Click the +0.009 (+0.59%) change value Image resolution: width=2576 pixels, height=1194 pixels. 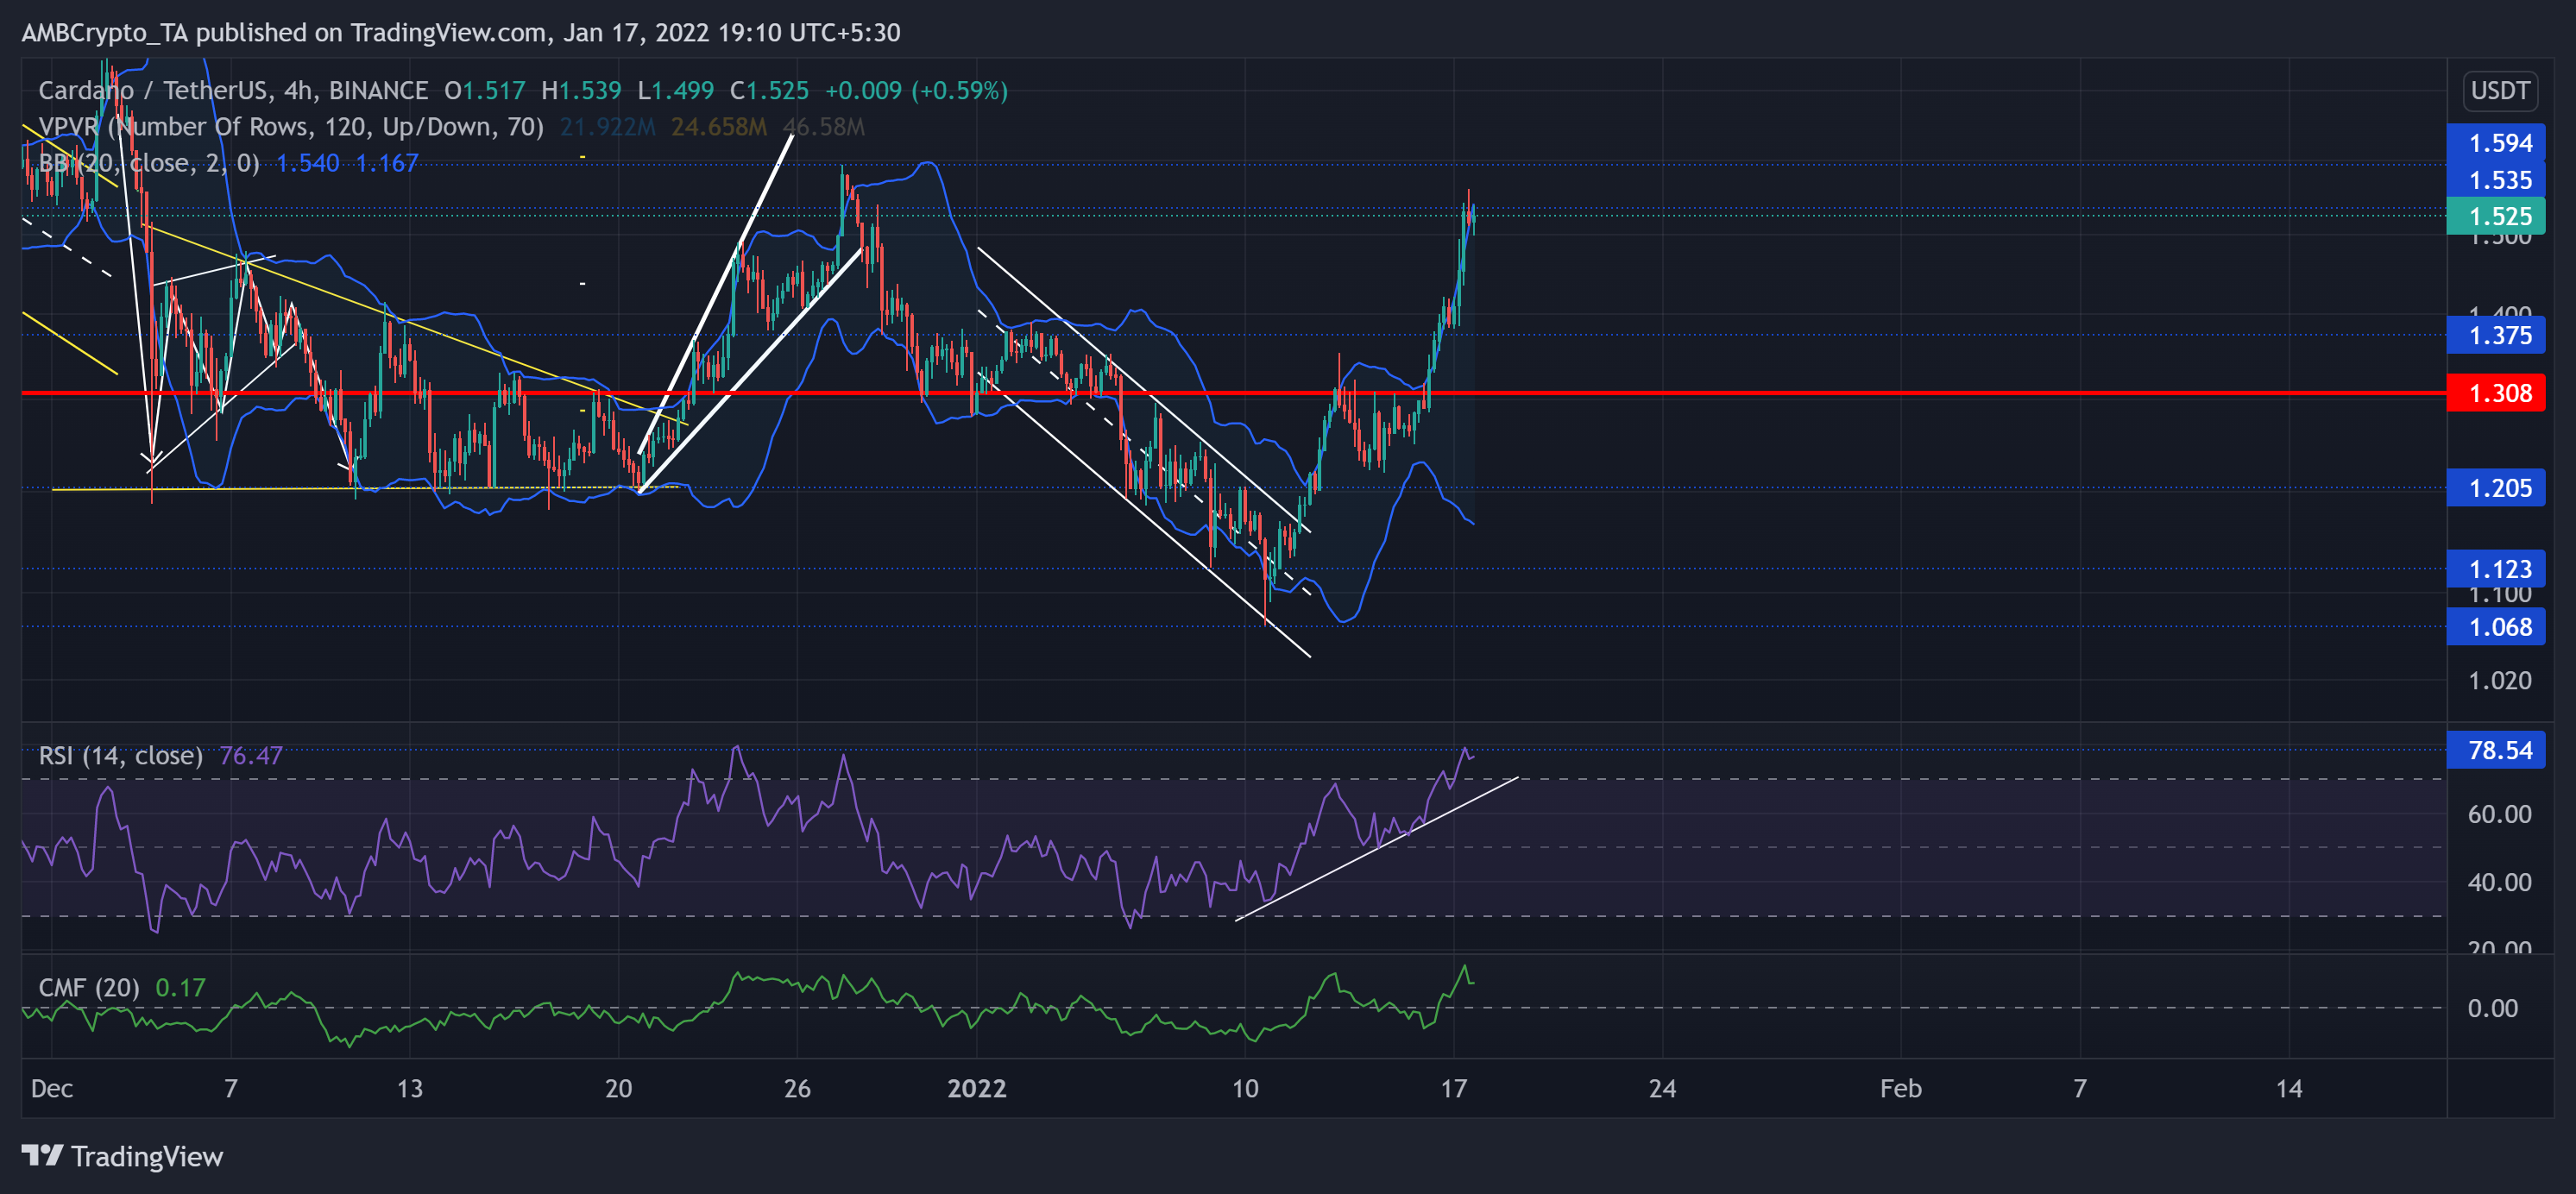pyautogui.click(x=916, y=91)
